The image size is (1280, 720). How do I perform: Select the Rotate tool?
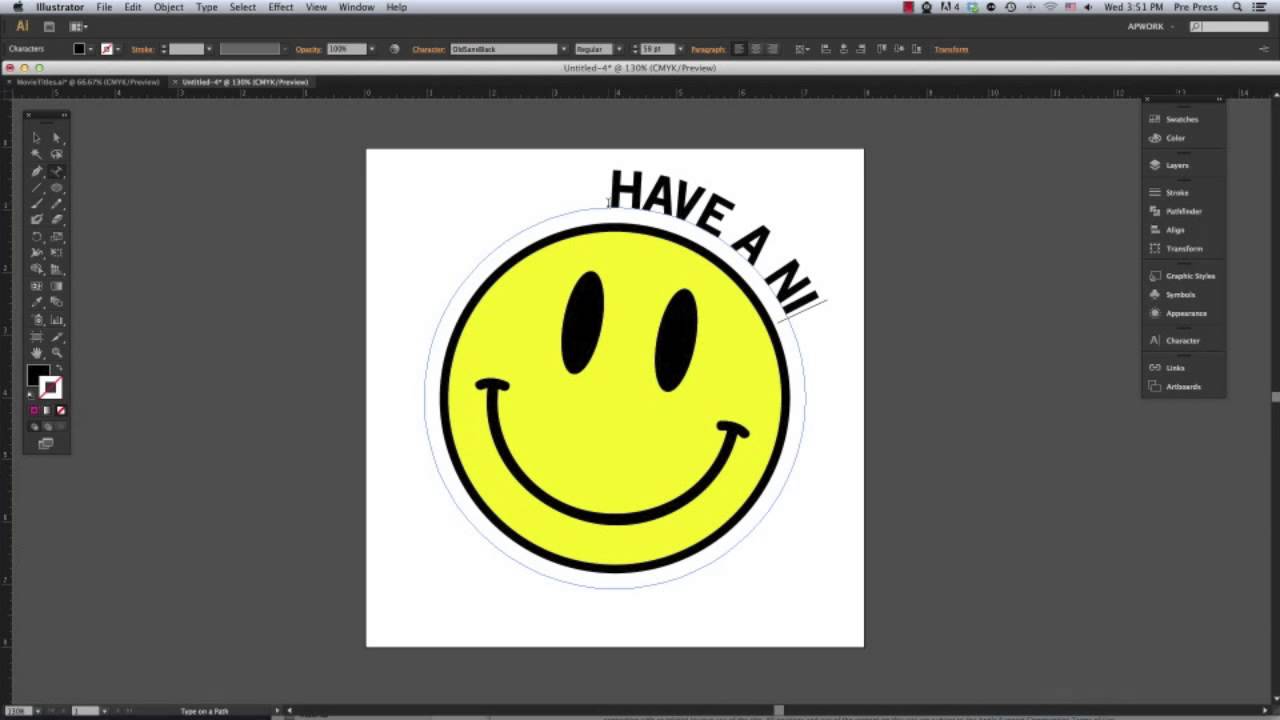click(x=36, y=237)
